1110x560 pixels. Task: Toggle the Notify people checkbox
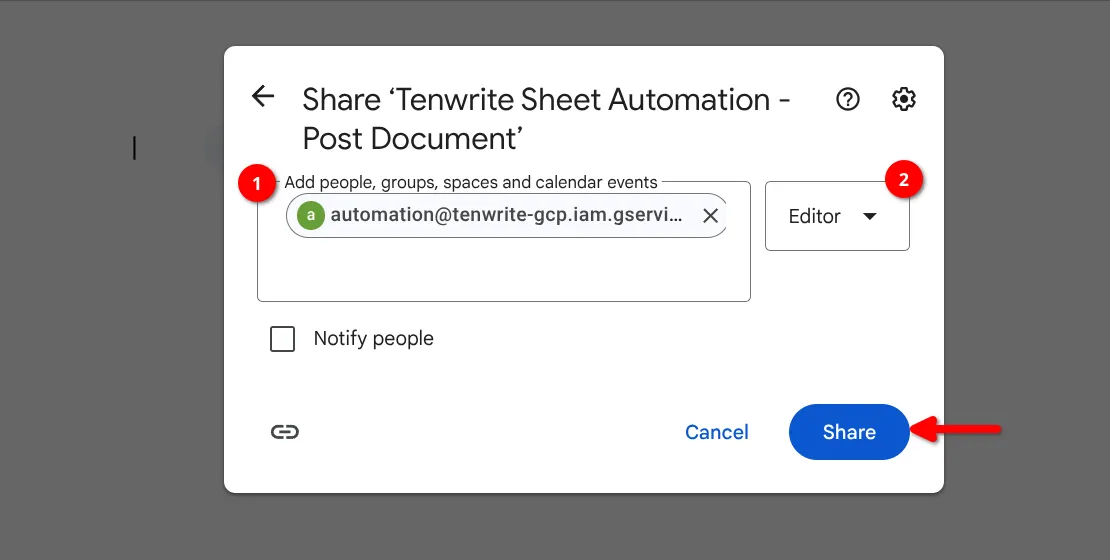tap(283, 339)
